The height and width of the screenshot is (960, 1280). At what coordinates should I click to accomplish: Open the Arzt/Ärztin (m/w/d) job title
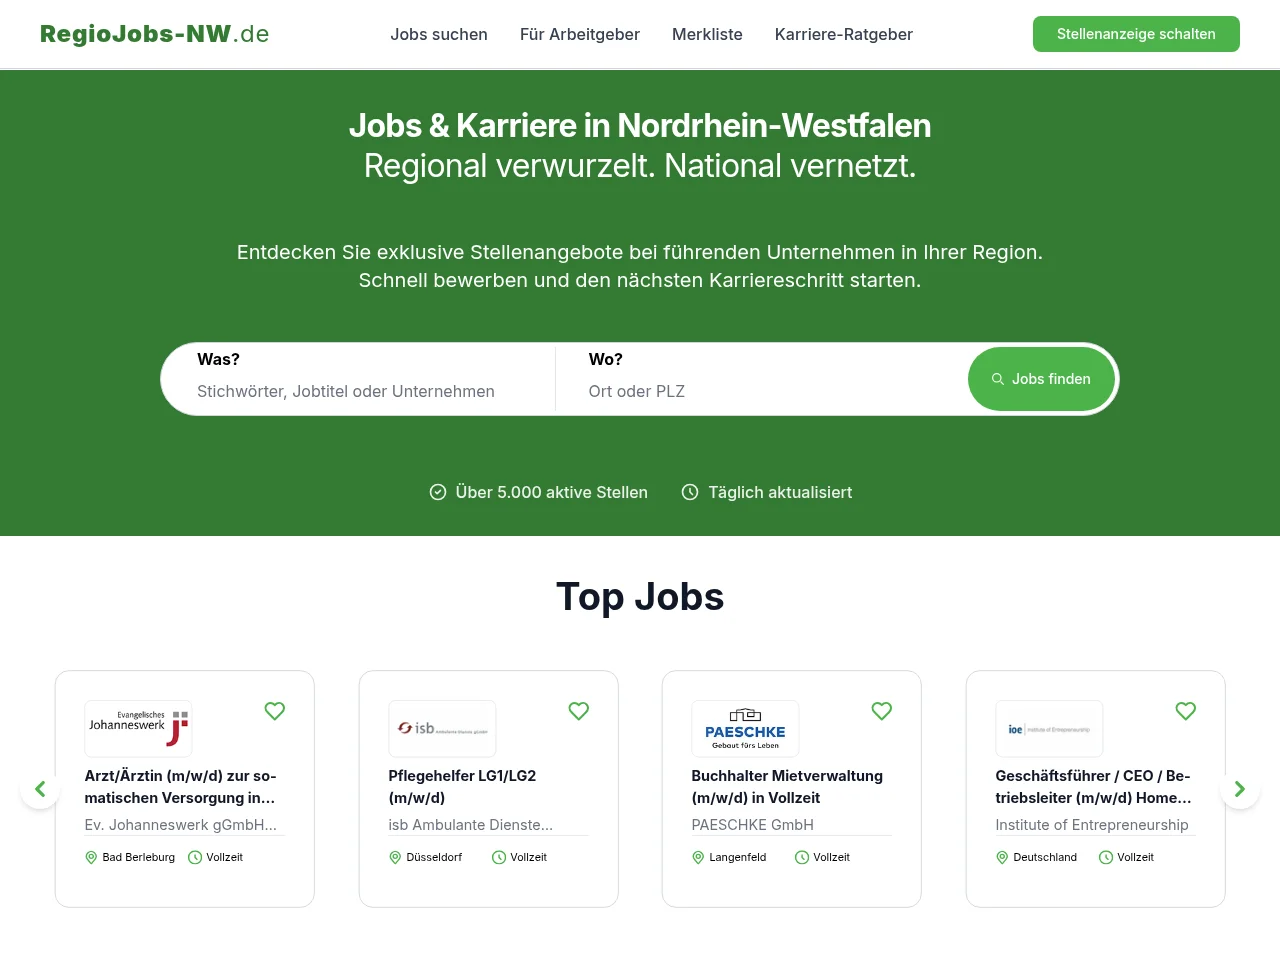coord(180,787)
